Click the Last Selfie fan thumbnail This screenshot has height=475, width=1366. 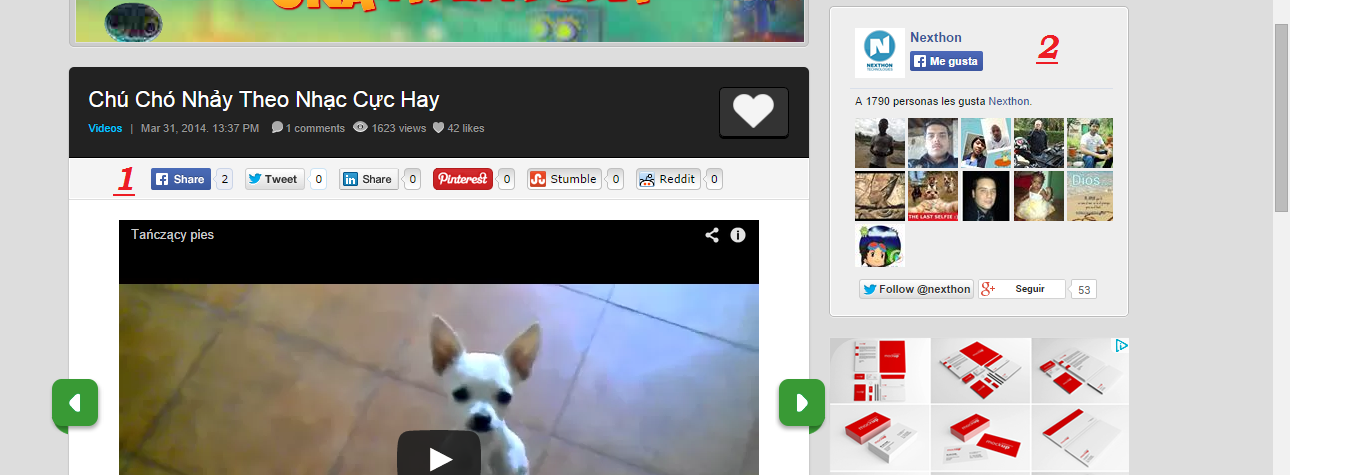tap(933, 196)
